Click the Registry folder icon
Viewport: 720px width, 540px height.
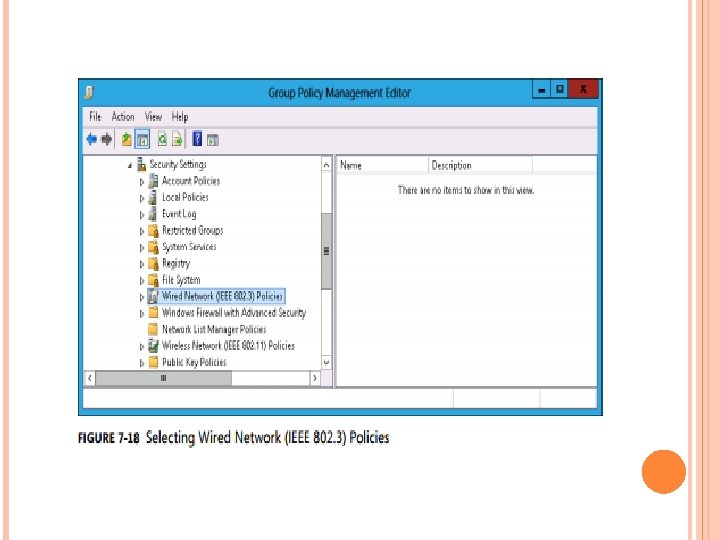(x=153, y=264)
